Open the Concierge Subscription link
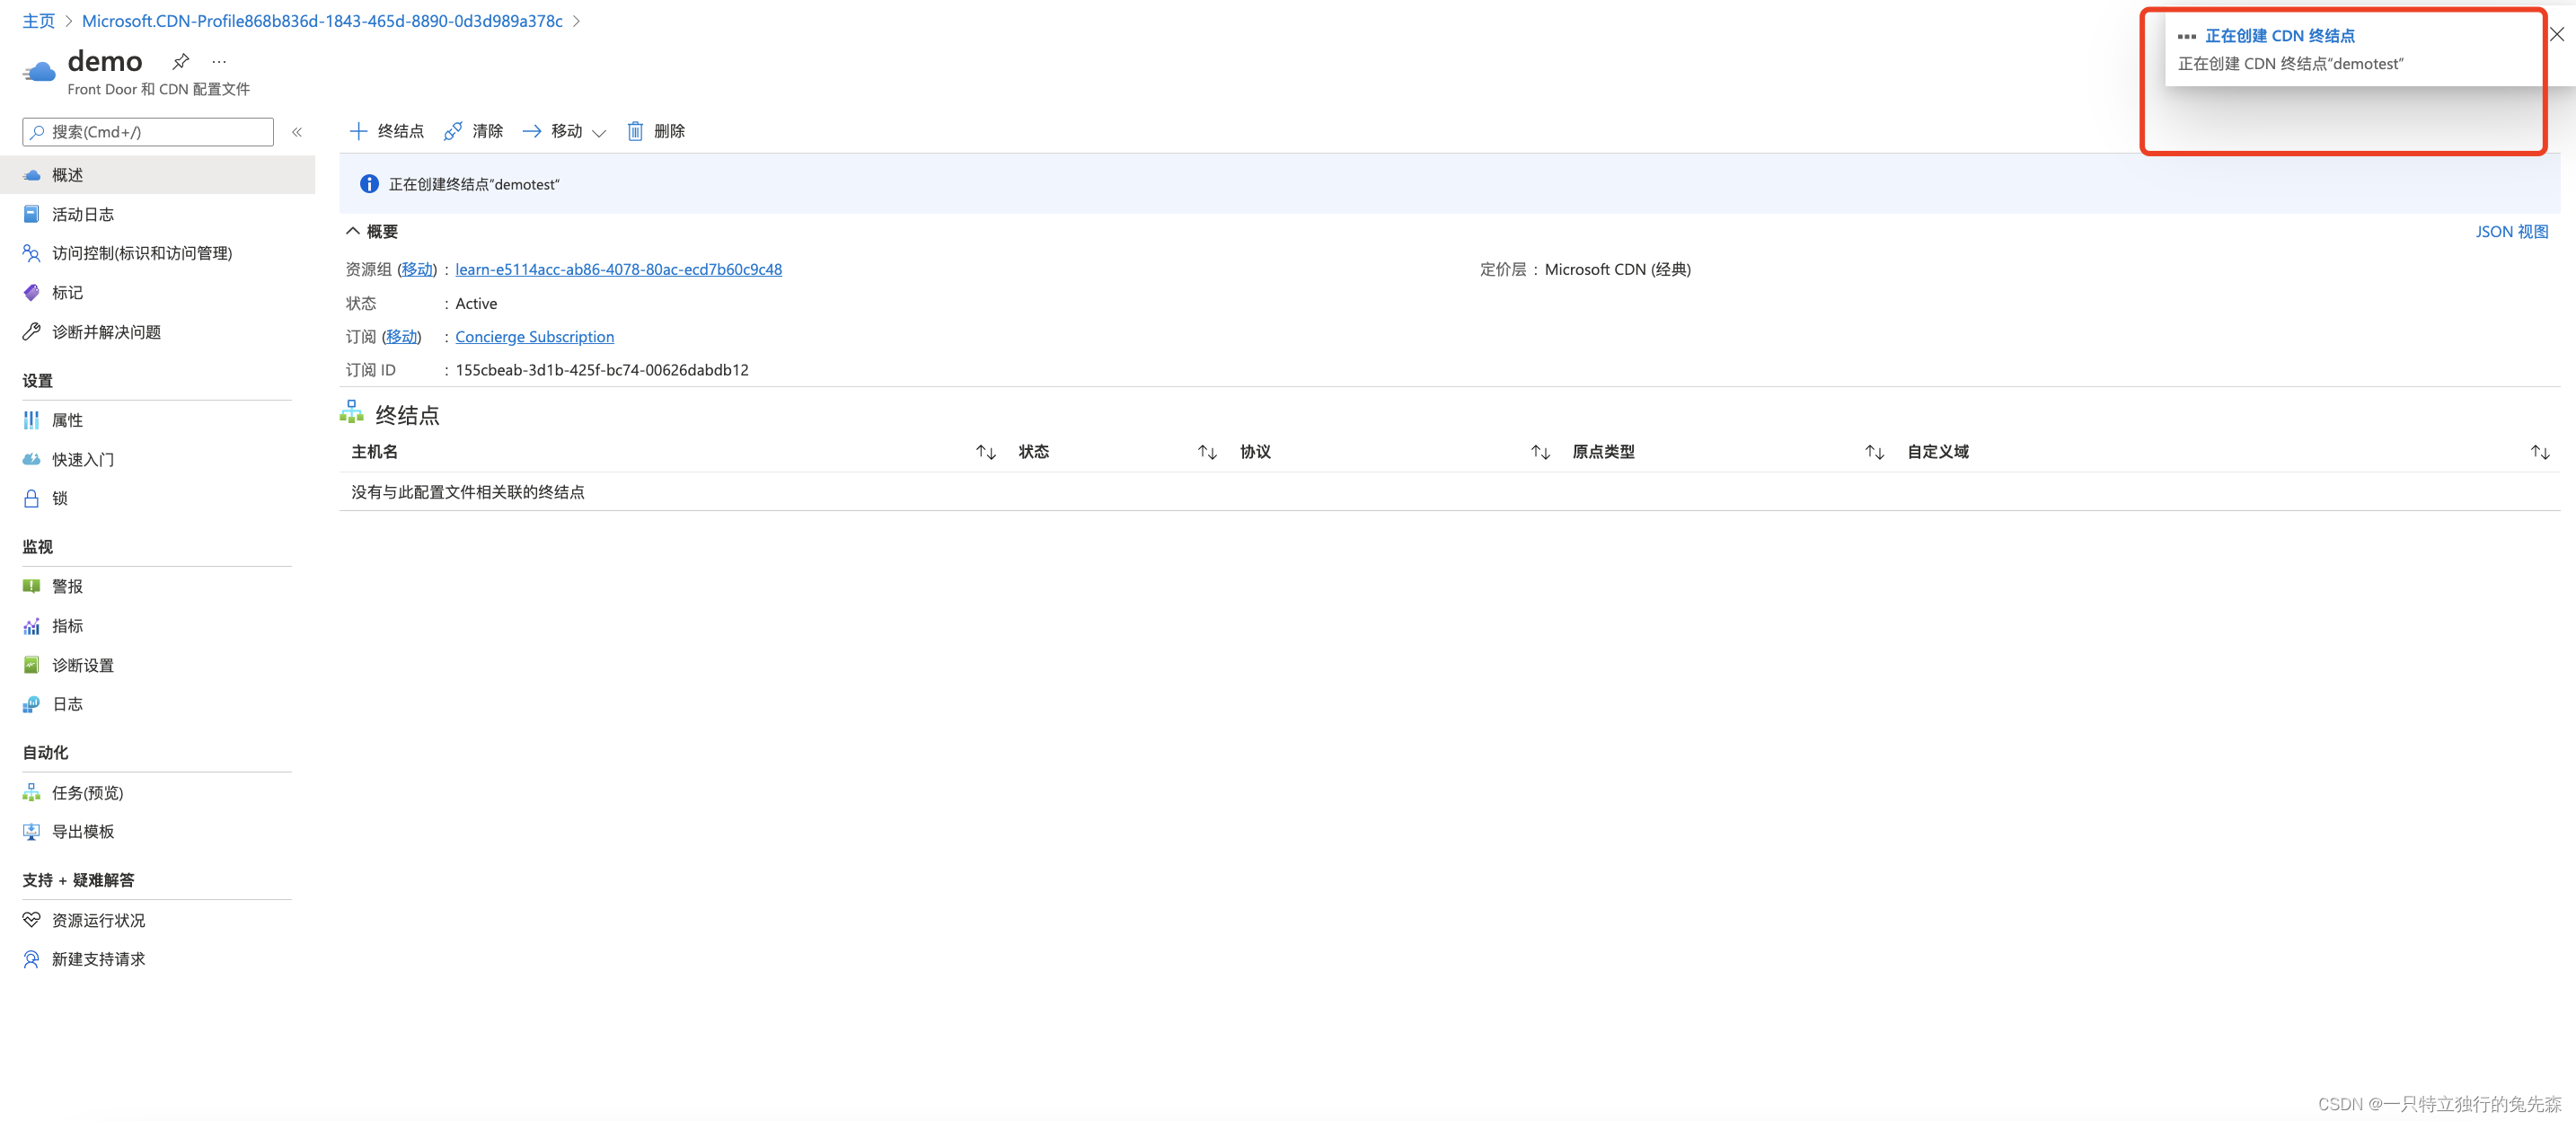Image resolution: width=2576 pixels, height=1121 pixels. coord(534,337)
